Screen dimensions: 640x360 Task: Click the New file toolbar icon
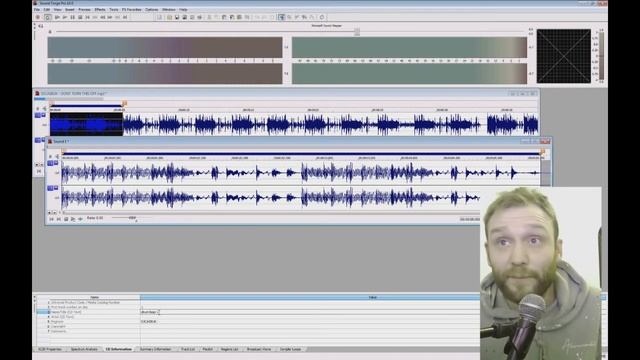pos(160,17)
